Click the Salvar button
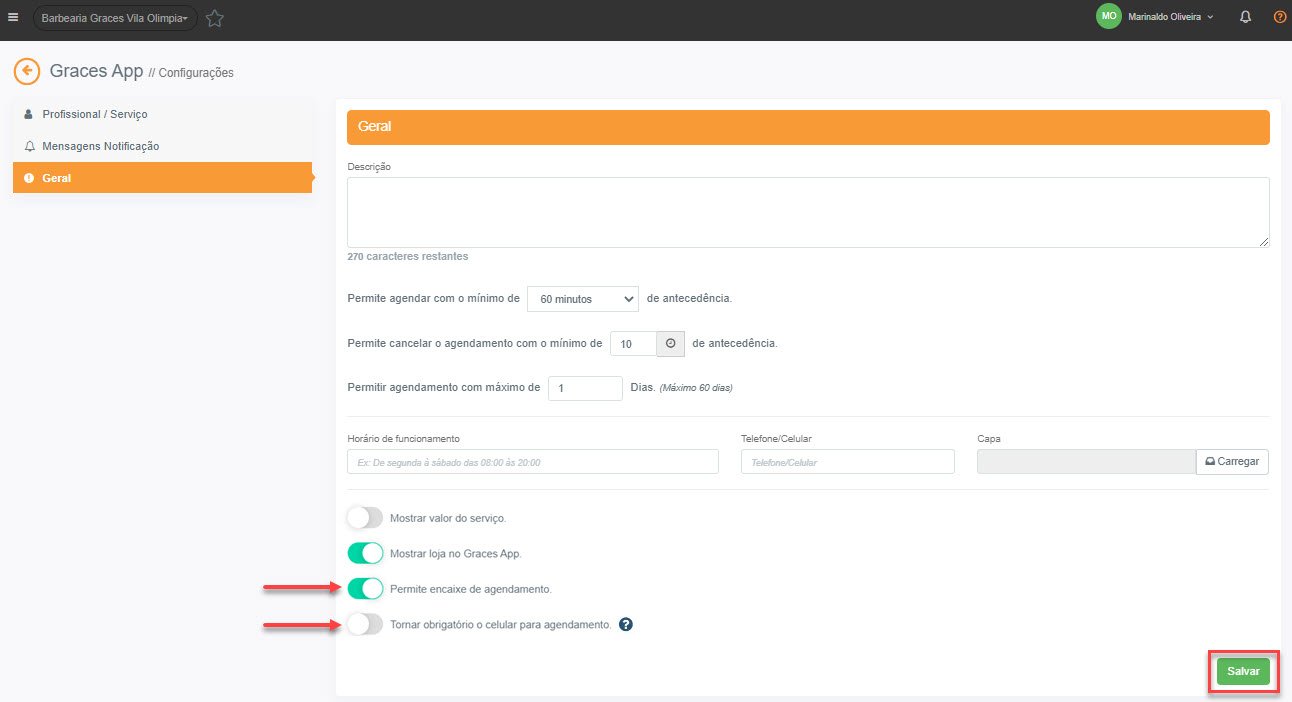This screenshot has width=1292, height=702. coord(1243,672)
